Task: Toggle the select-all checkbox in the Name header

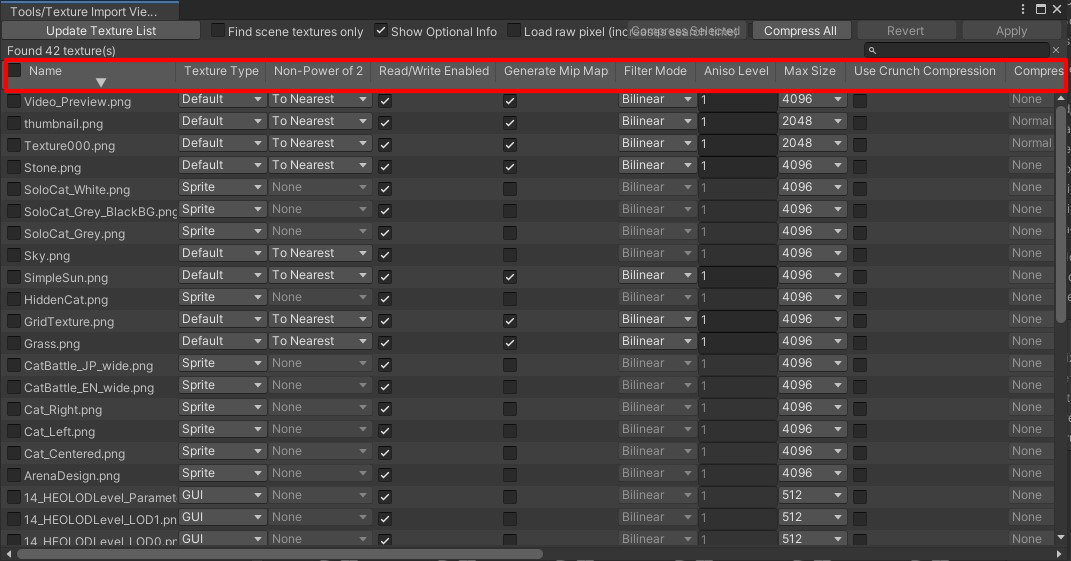Action: 14,70
